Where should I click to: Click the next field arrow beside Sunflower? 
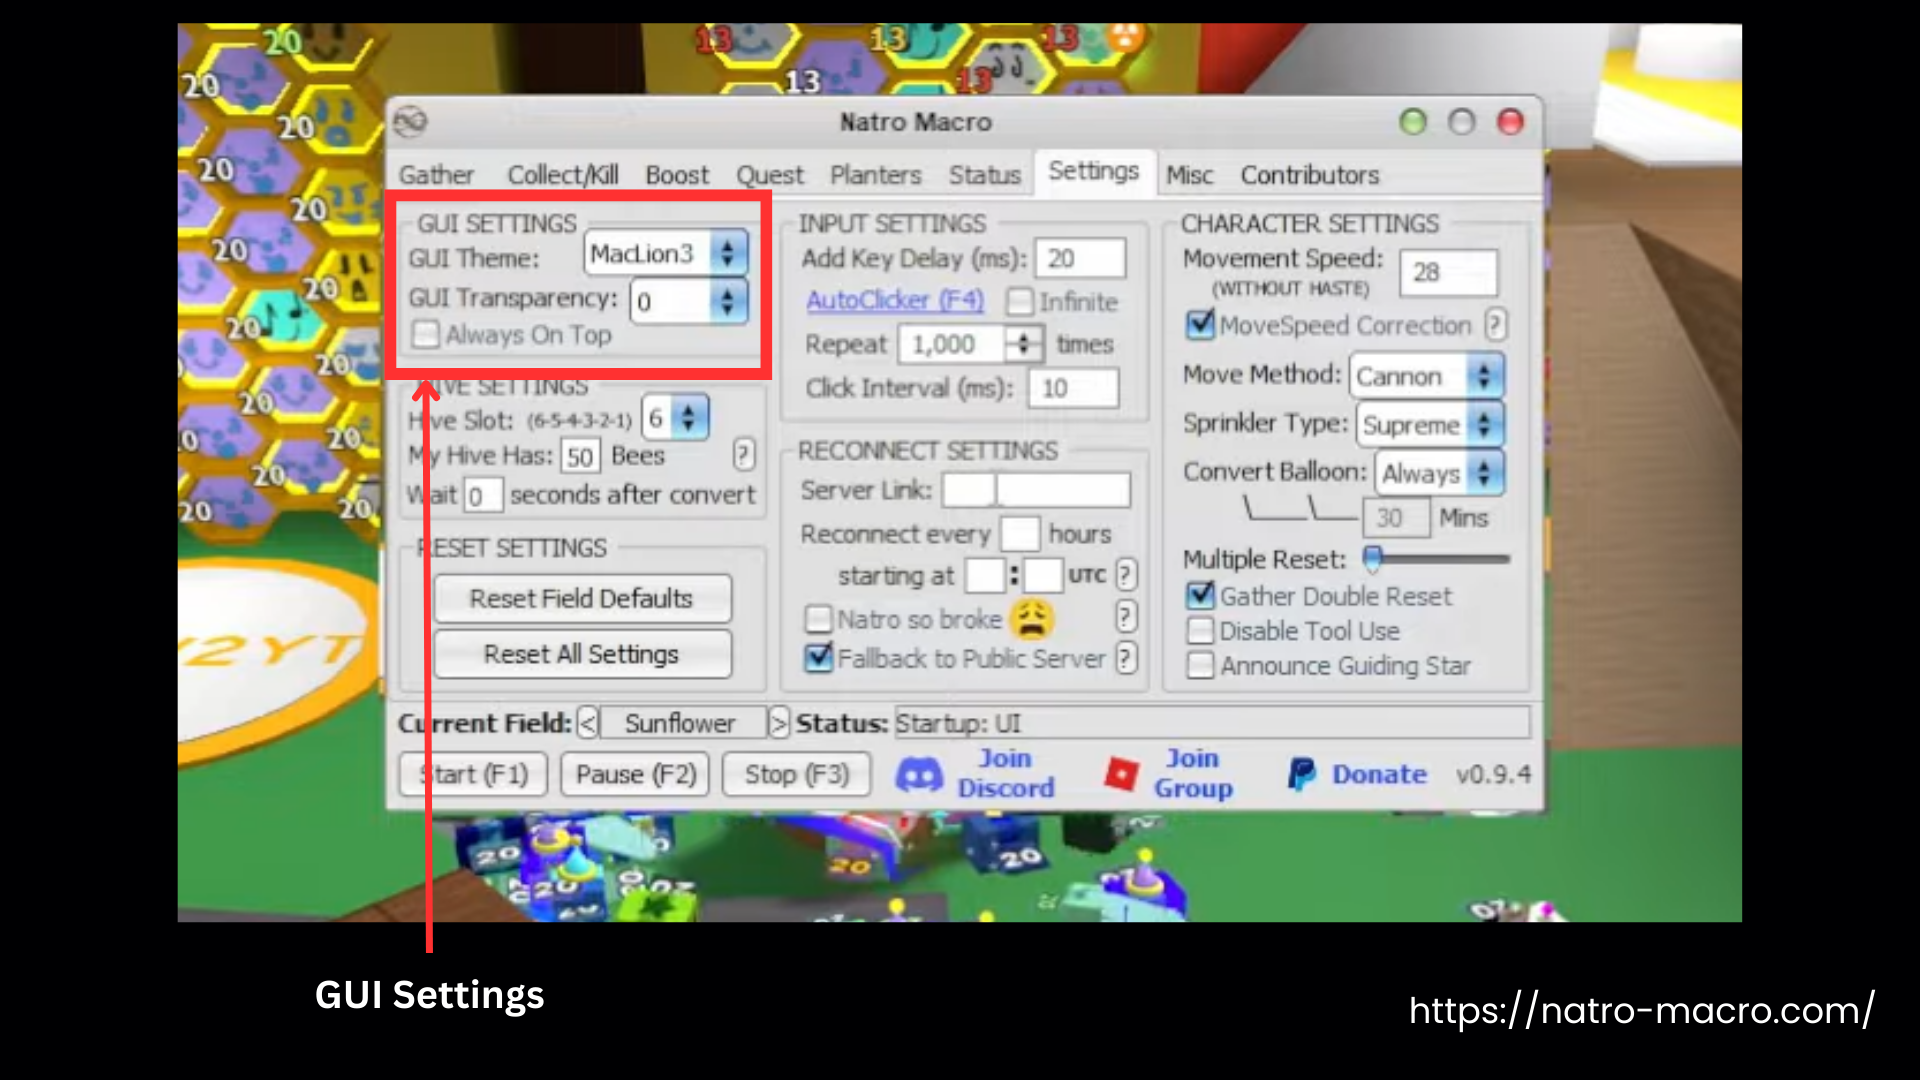click(x=779, y=722)
